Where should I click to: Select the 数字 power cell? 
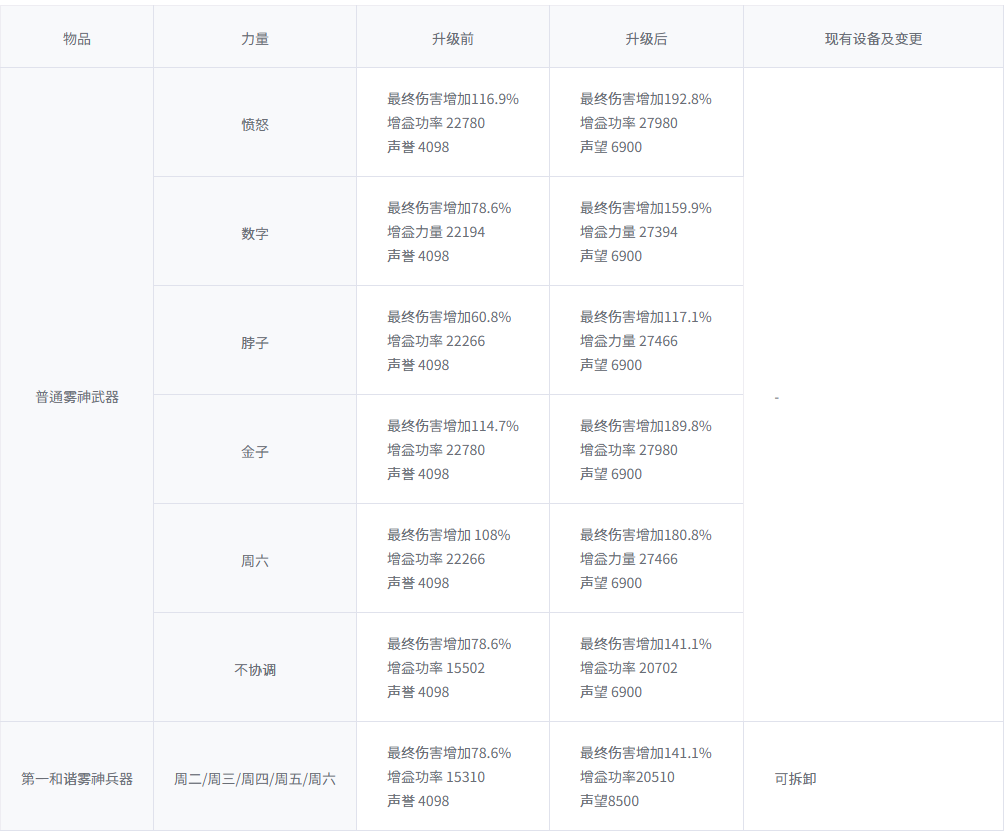[x=254, y=231]
